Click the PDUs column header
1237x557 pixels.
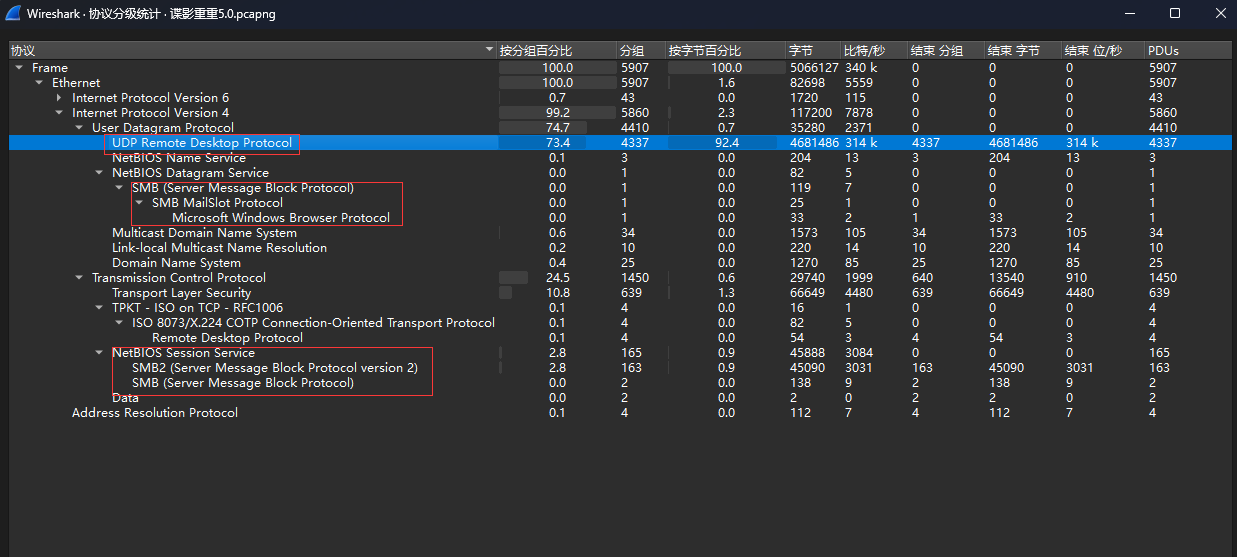(x=1162, y=50)
